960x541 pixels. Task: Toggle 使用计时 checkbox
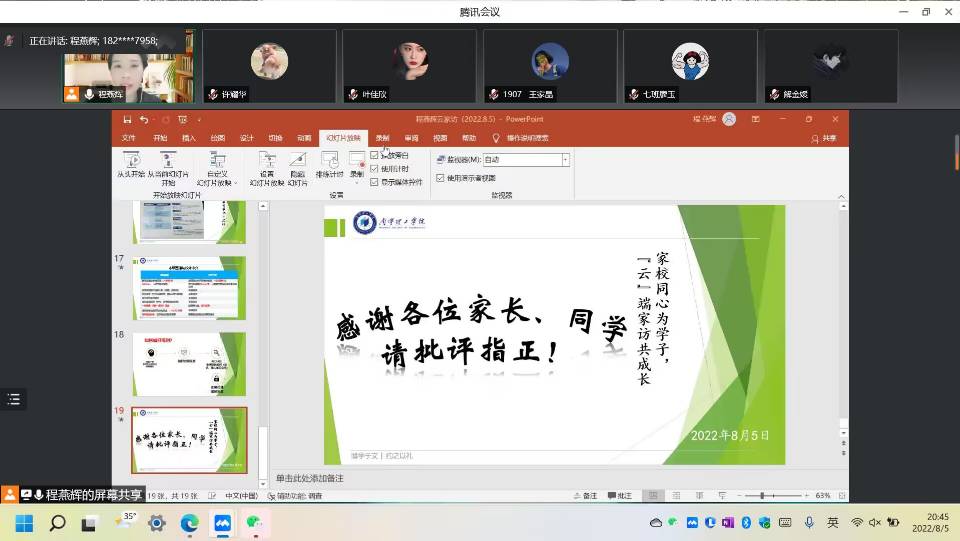pos(375,169)
